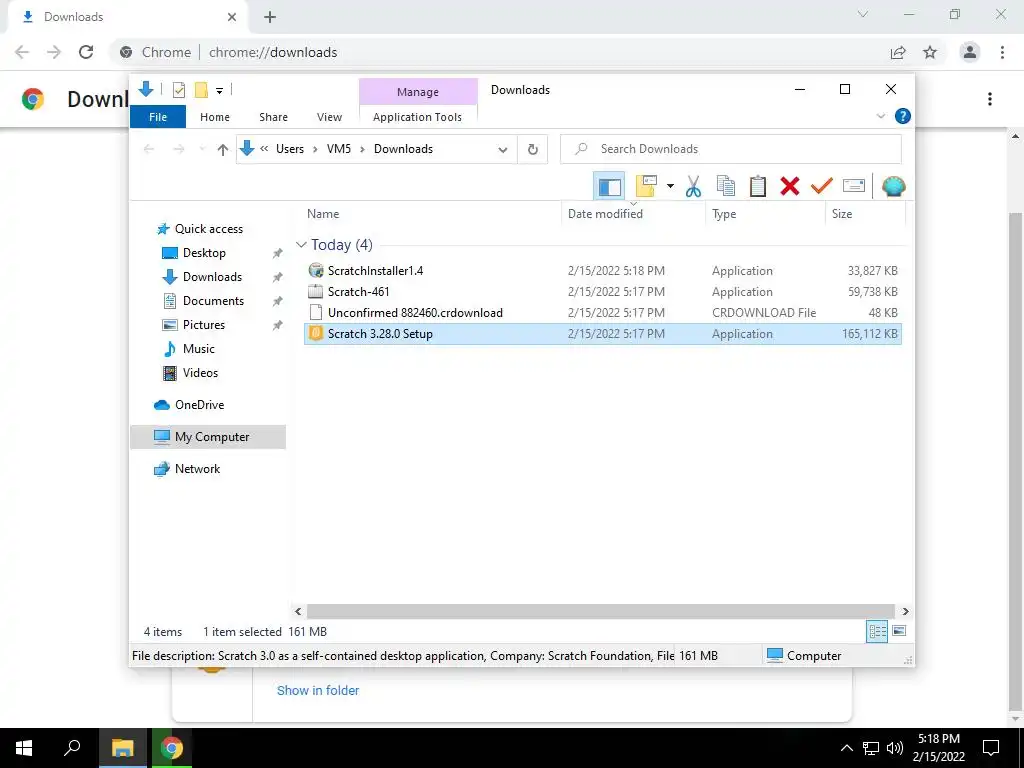Click quick access New folder icon
Viewport: 1024px width, 768px height.
[x=201, y=90]
